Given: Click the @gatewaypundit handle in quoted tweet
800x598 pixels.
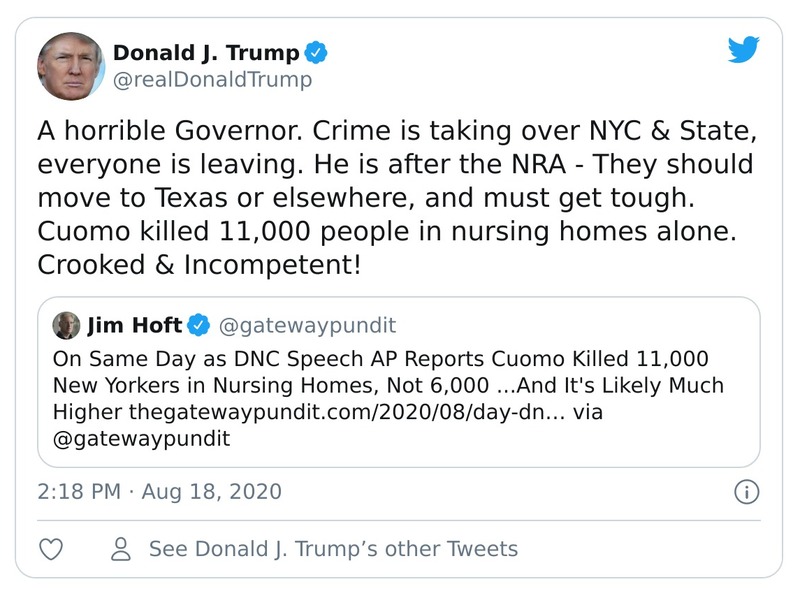Looking at the screenshot, I should (x=311, y=324).
